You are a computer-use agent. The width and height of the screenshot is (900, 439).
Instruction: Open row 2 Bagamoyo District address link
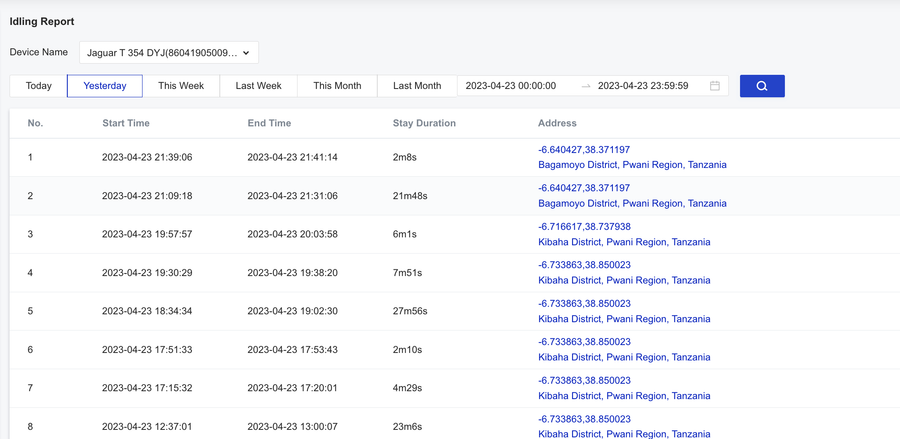click(632, 203)
